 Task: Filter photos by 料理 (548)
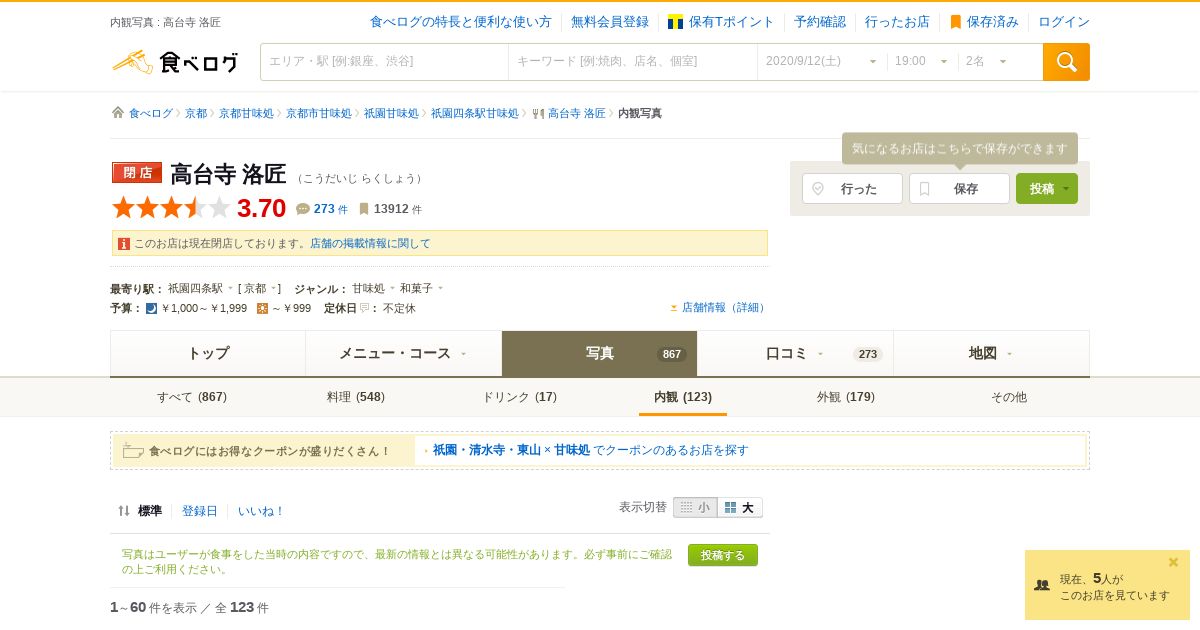click(x=356, y=397)
